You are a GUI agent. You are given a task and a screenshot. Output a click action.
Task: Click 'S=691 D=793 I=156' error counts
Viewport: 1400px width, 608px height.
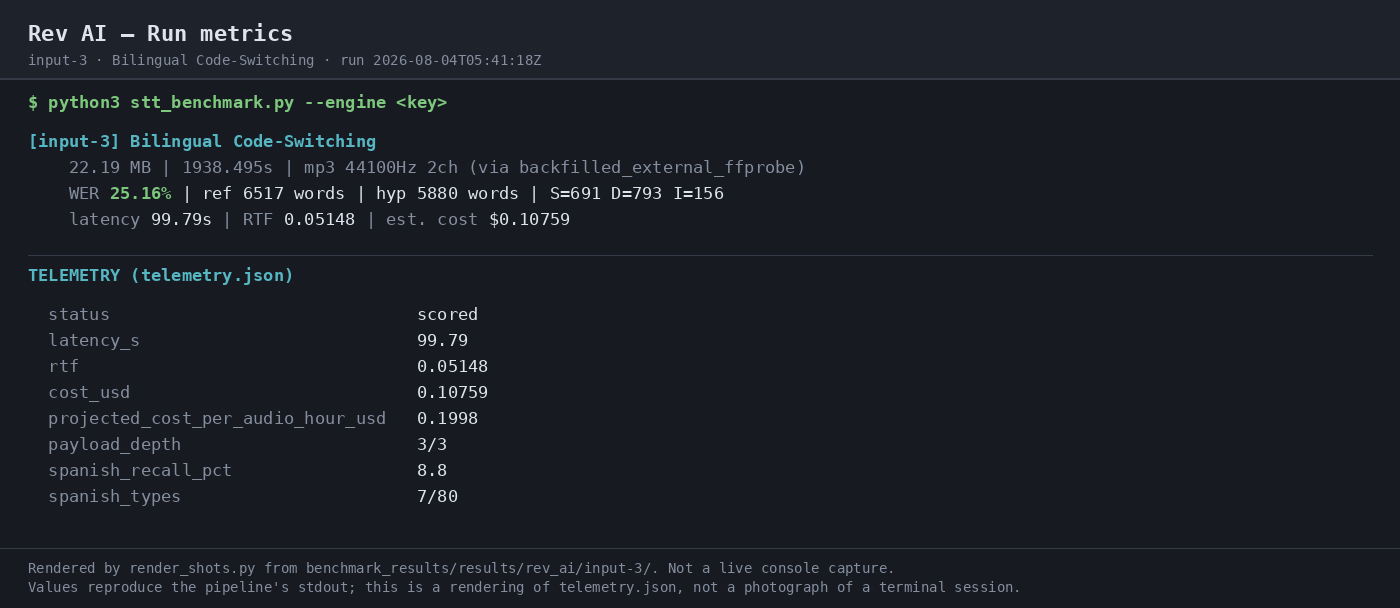[637, 194]
